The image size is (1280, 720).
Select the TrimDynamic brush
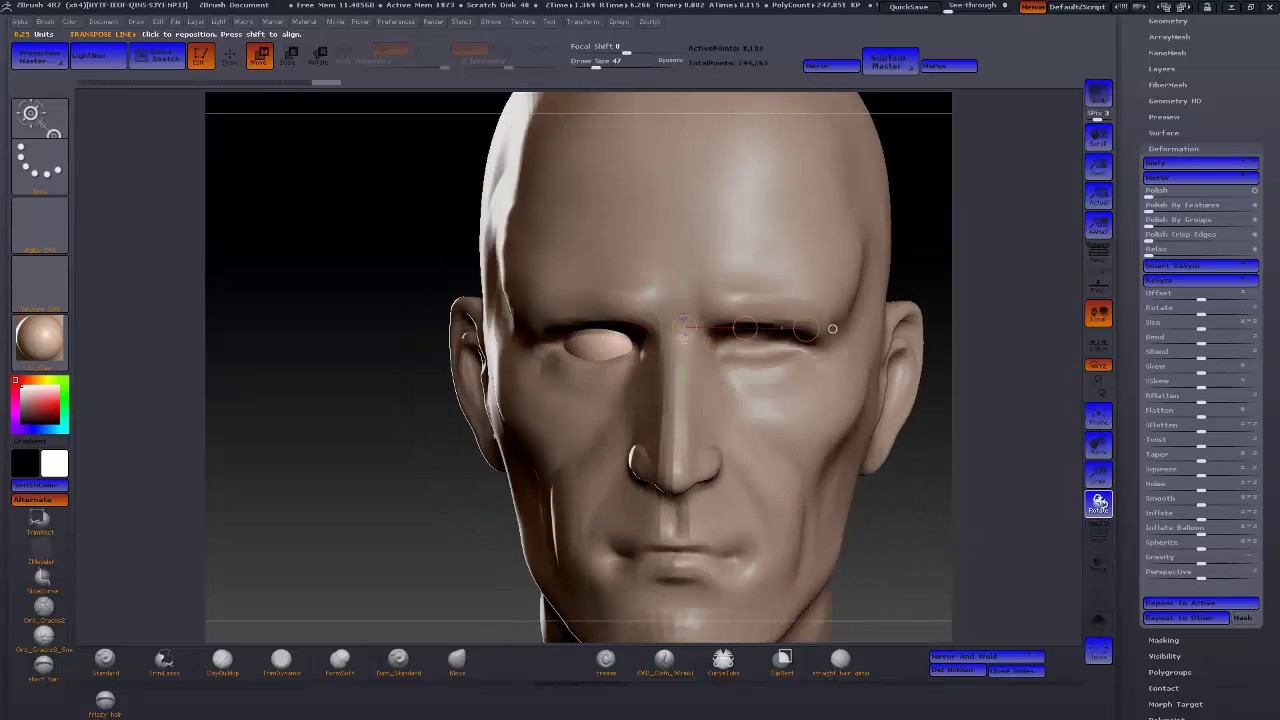click(x=281, y=660)
